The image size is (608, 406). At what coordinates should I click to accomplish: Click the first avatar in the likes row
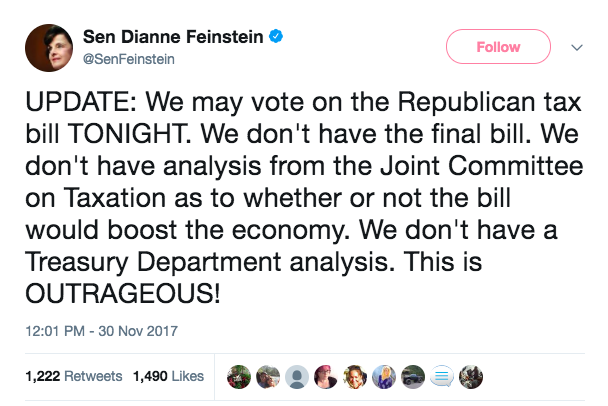(238, 377)
